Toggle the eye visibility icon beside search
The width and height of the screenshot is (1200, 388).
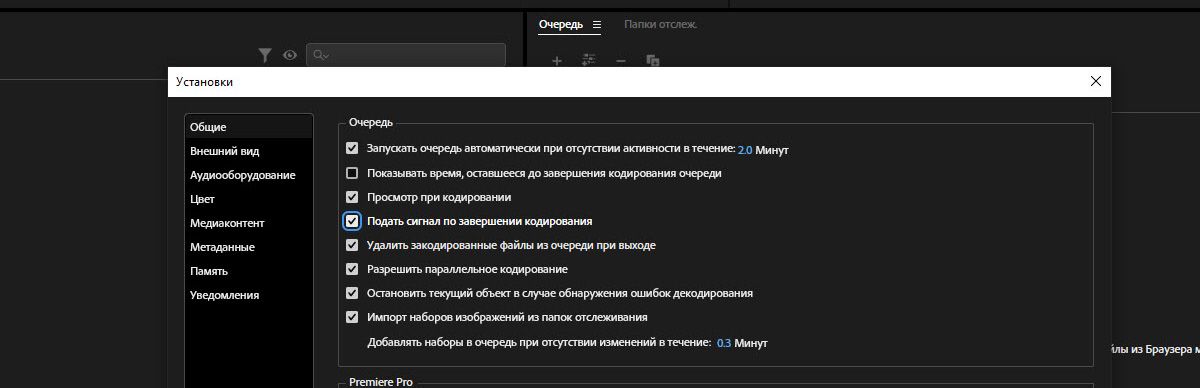(290, 55)
